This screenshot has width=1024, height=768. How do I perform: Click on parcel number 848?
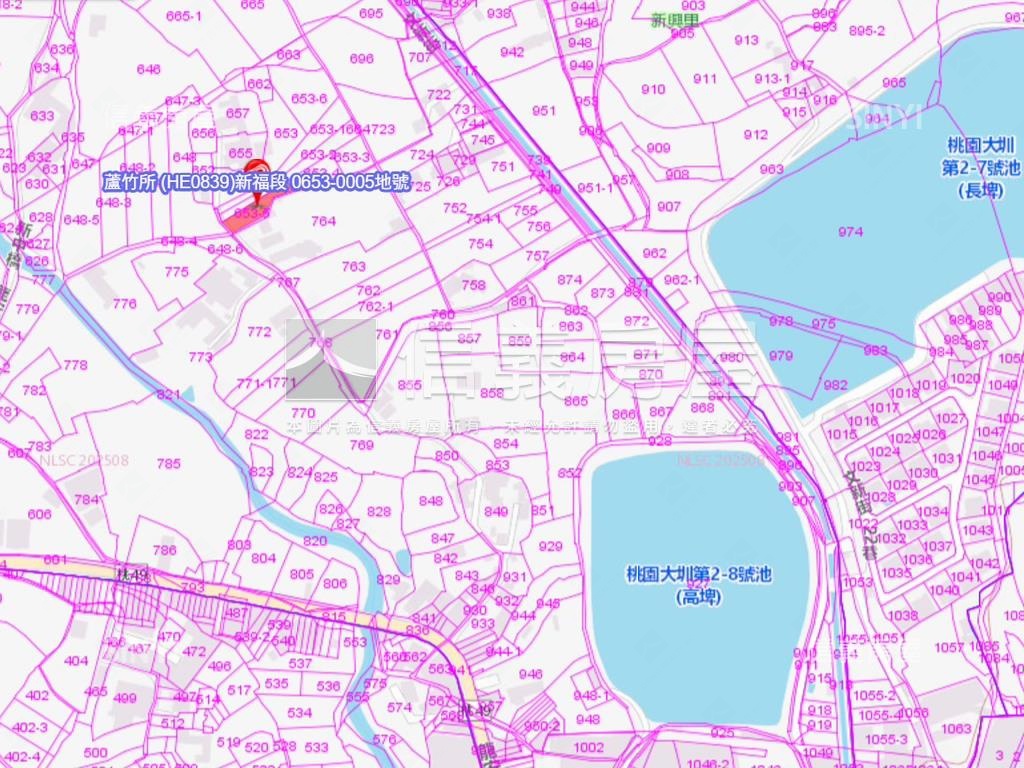coord(430,501)
